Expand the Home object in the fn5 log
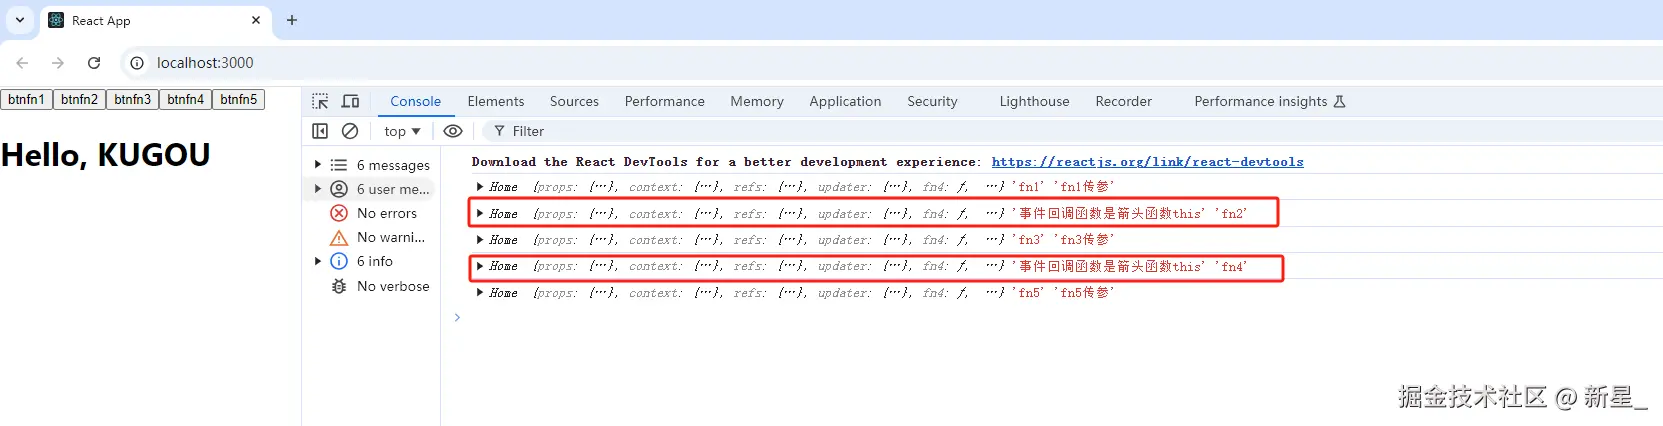The image size is (1663, 426). click(481, 292)
